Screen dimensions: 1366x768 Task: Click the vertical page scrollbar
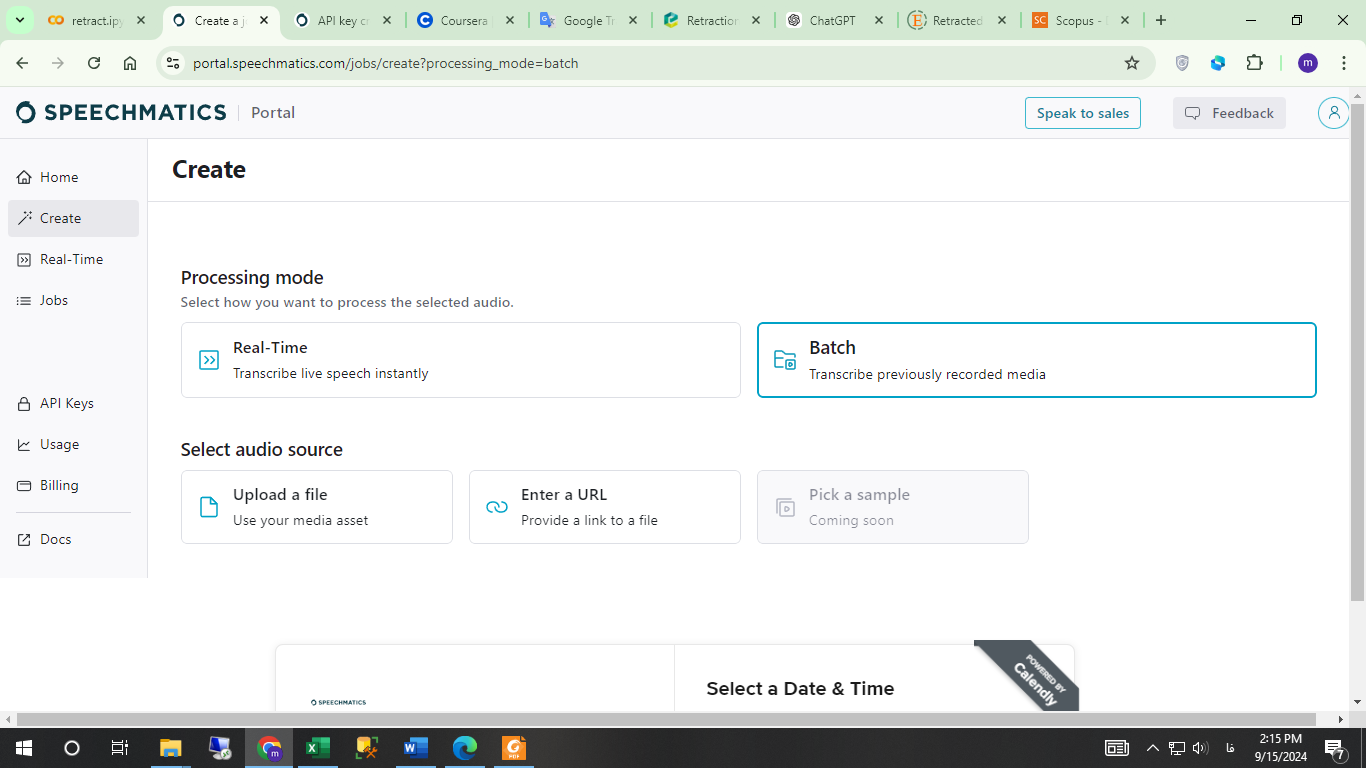click(x=1357, y=350)
